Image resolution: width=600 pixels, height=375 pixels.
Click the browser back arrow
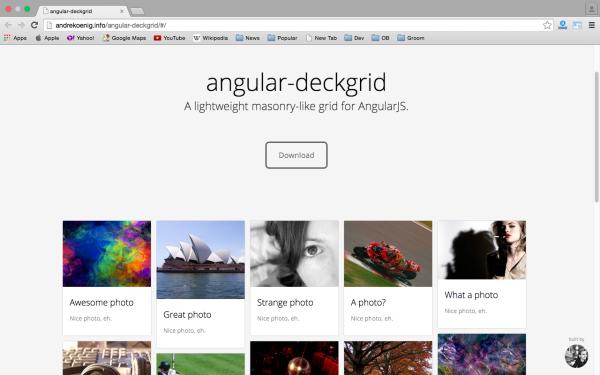pyautogui.click(x=8, y=25)
